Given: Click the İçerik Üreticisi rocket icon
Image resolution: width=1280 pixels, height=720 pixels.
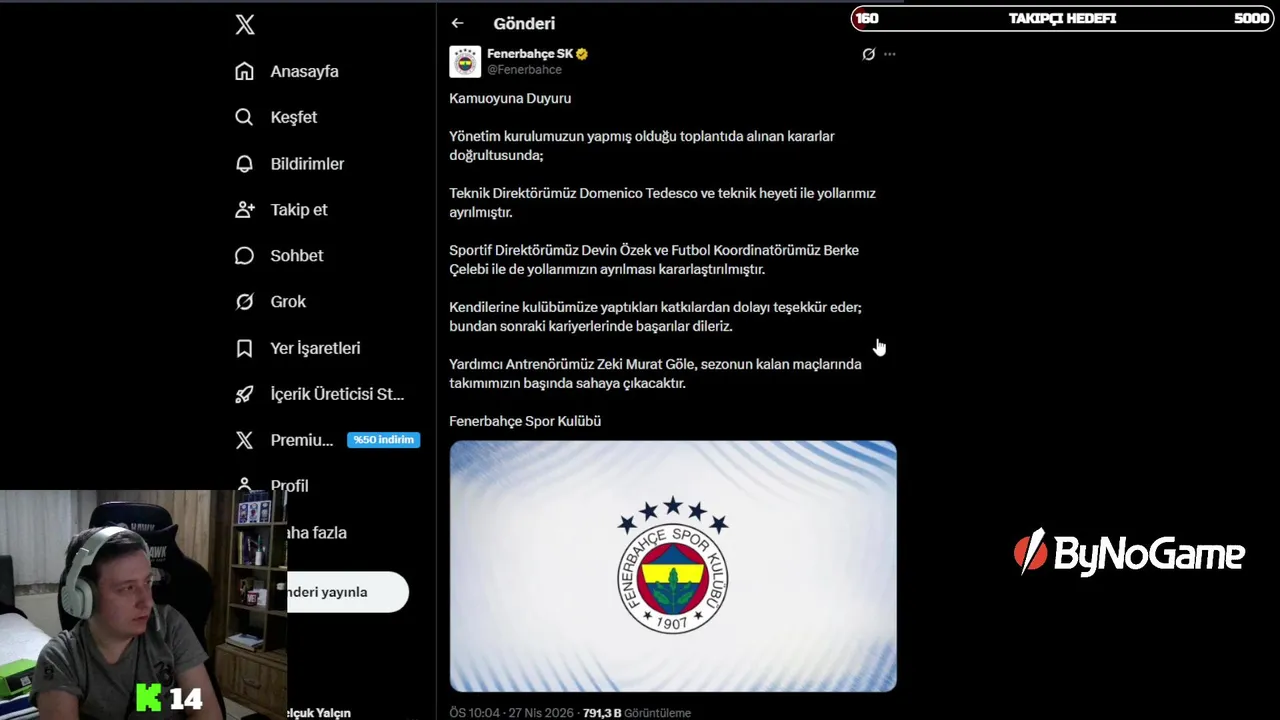Looking at the screenshot, I should [244, 394].
